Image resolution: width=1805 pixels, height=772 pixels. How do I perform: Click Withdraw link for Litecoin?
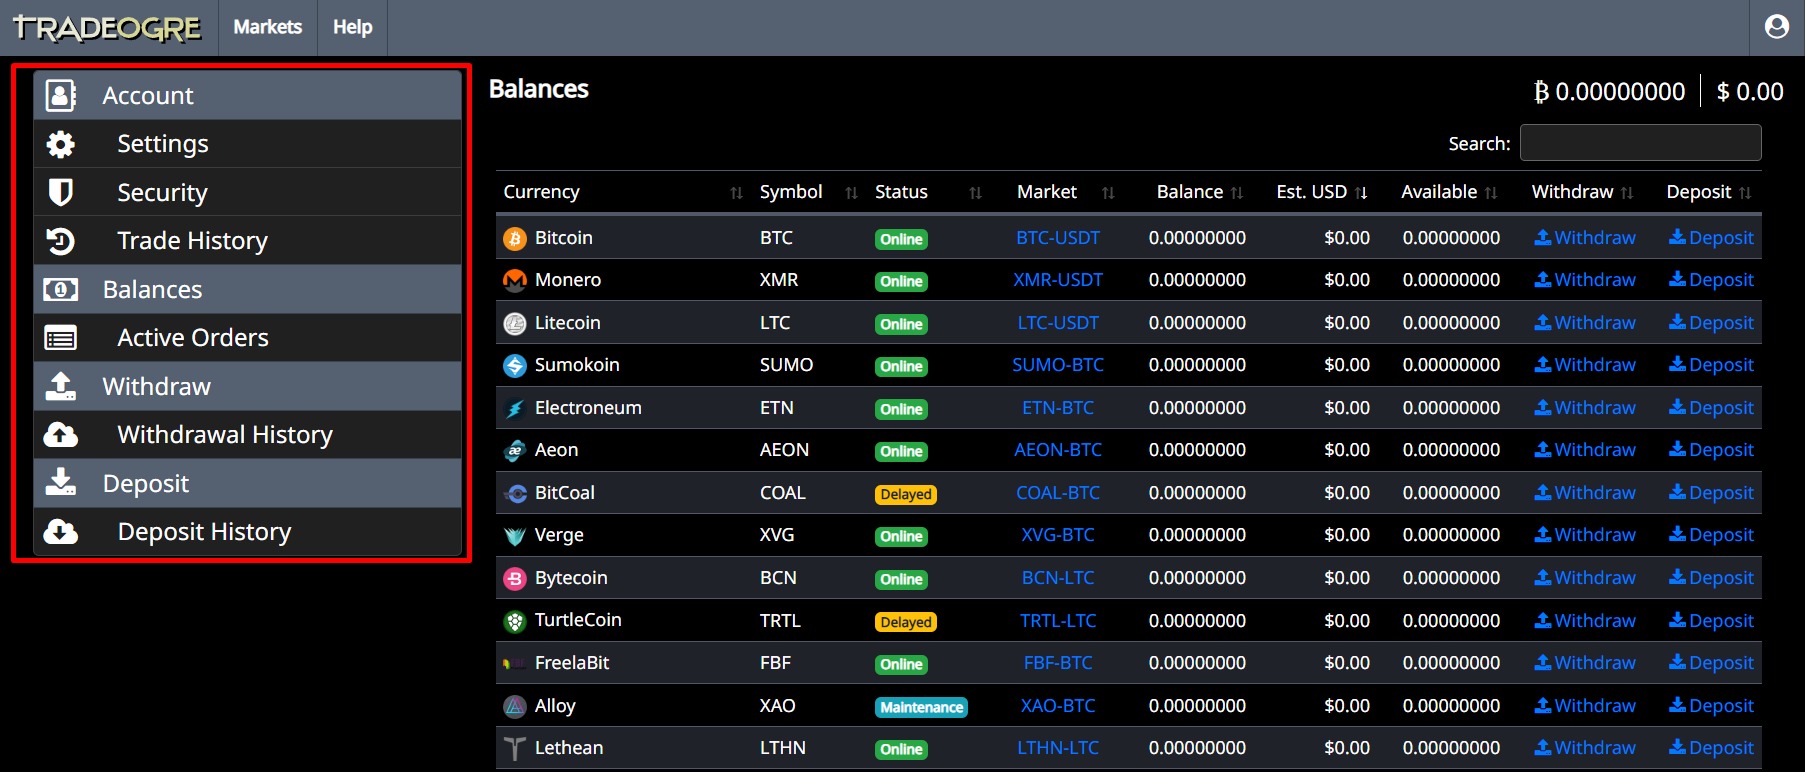click(1586, 323)
